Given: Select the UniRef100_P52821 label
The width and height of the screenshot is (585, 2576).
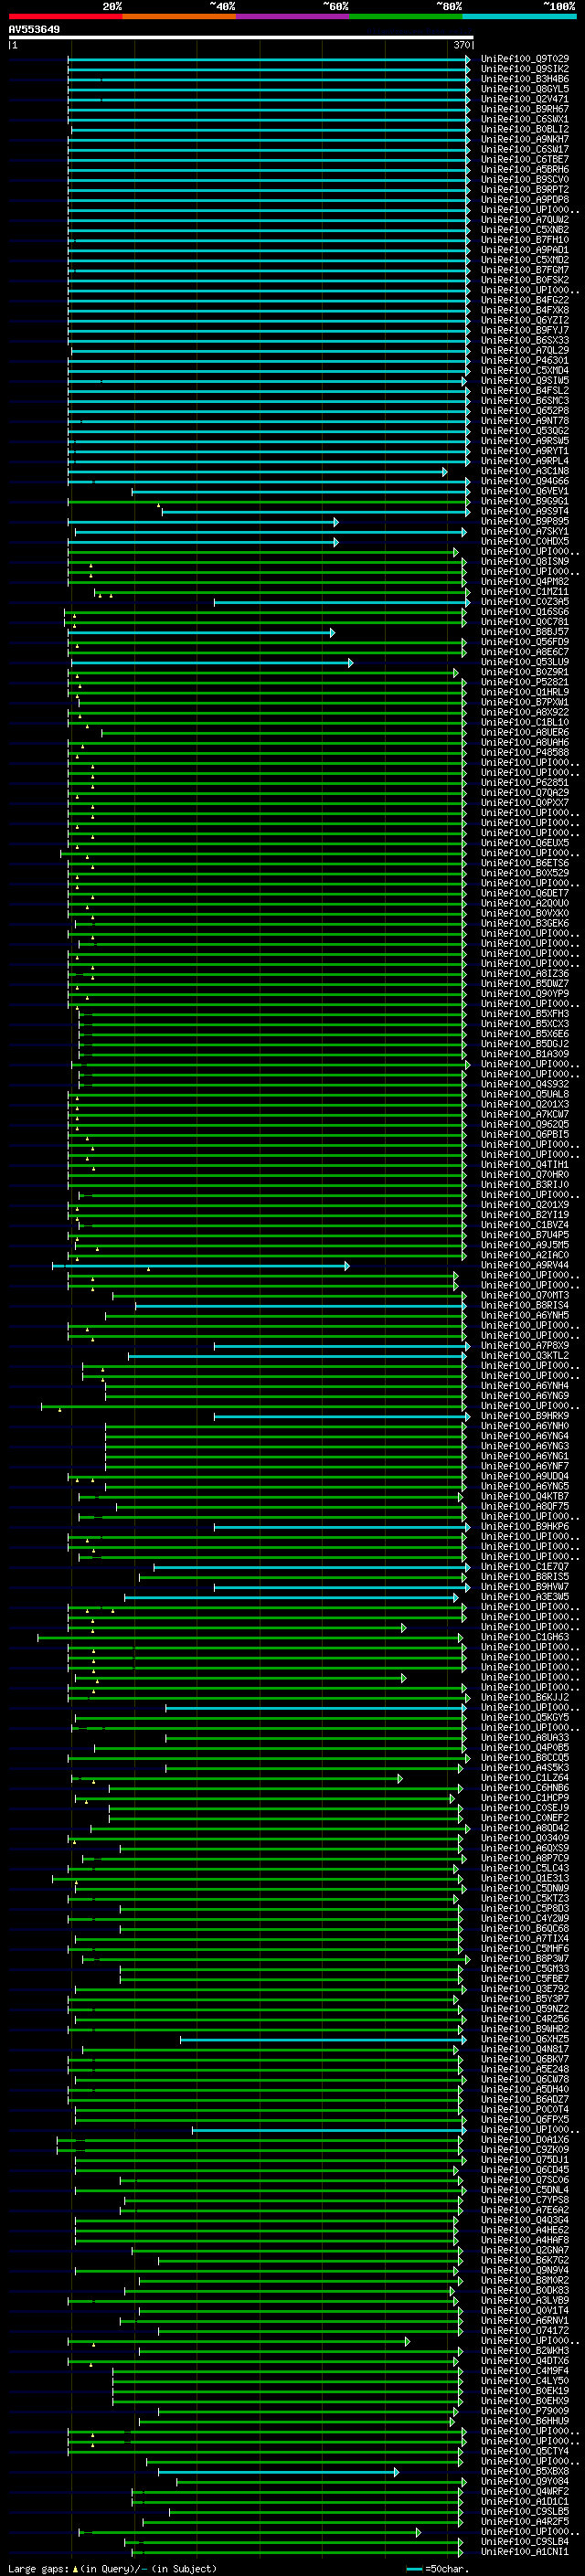Looking at the screenshot, I should [x=525, y=682].
